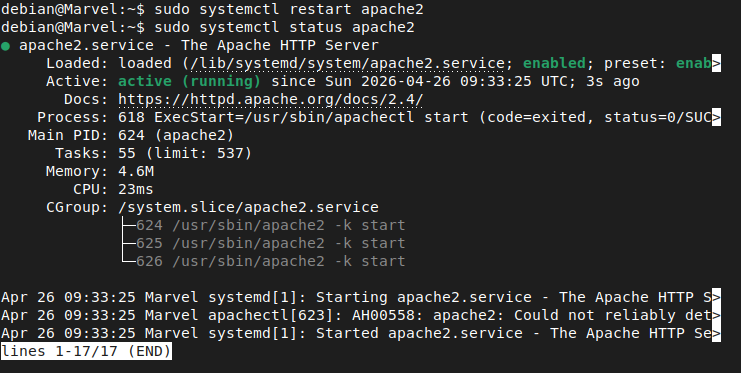The height and width of the screenshot is (373, 741).
Task: Click the AH00558 apachectl warning log line
Action: pyautogui.click(x=361, y=315)
